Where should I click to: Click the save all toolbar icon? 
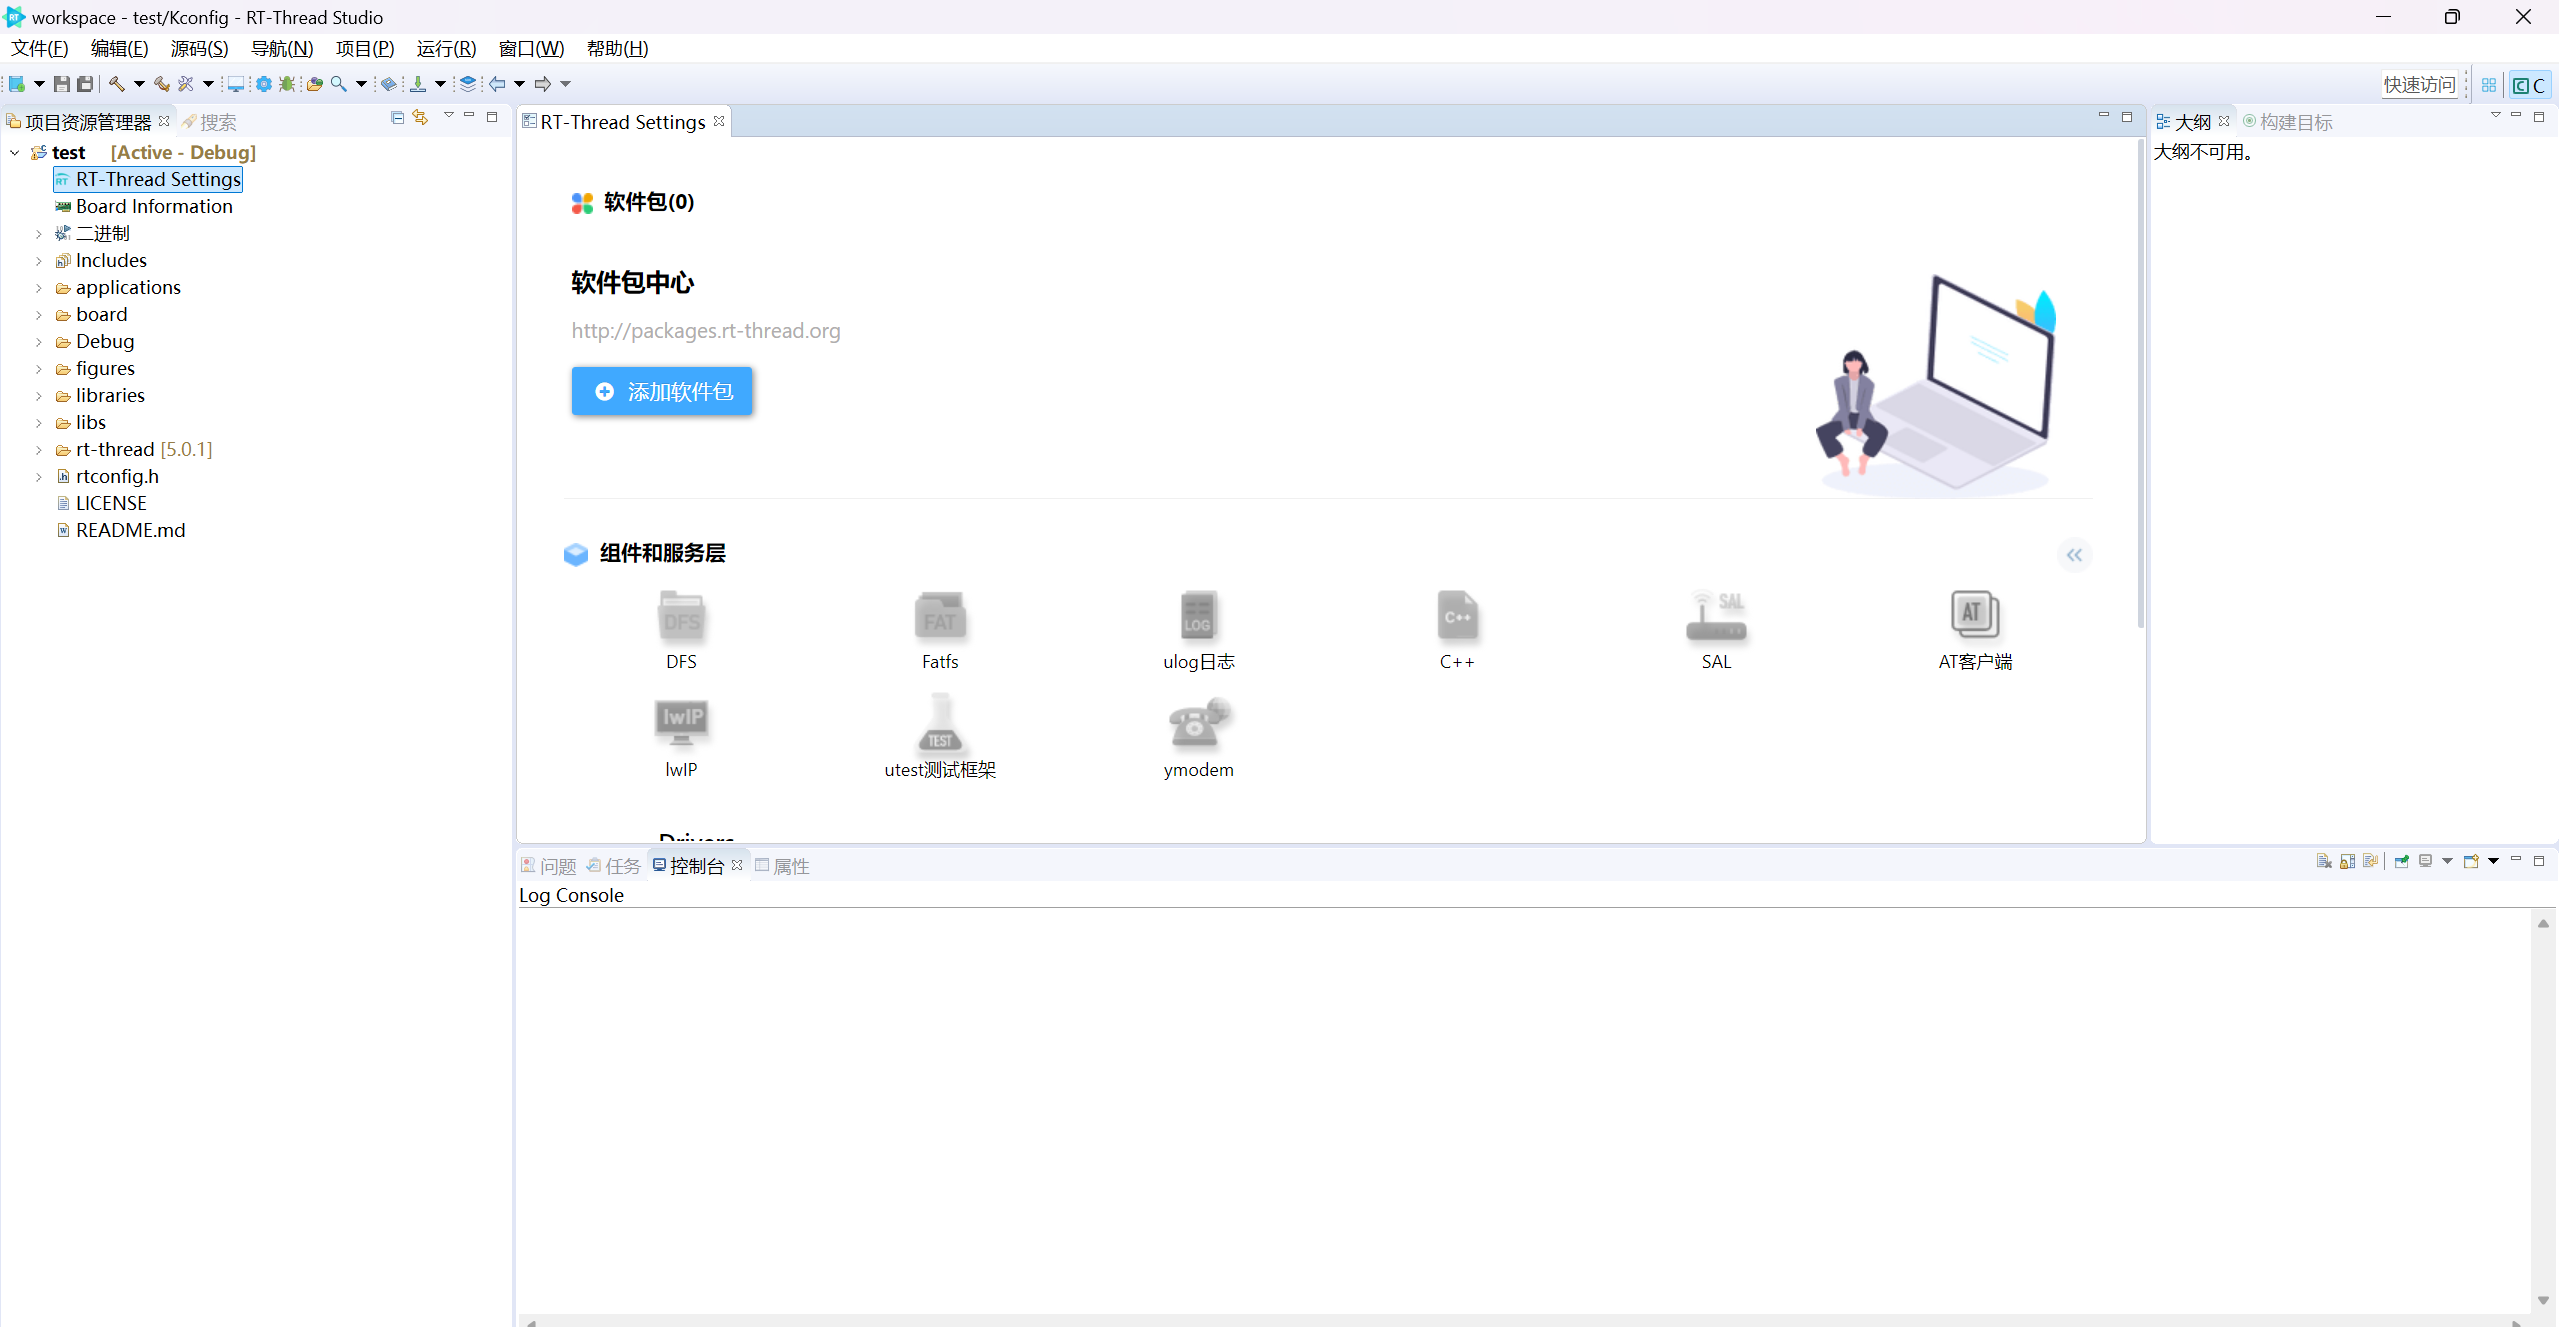[85, 84]
